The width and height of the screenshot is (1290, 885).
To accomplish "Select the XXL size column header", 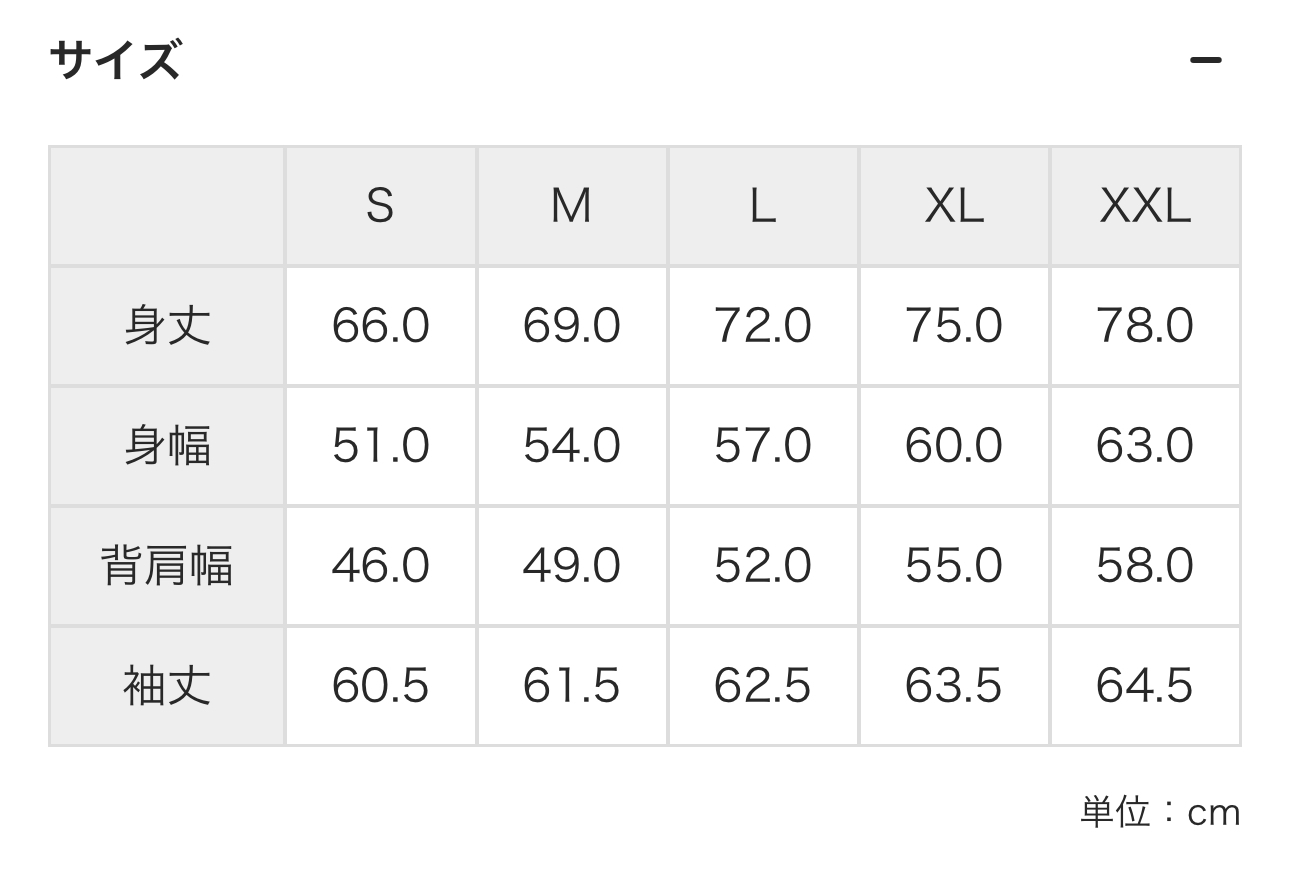I will (x=1145, y=206).
